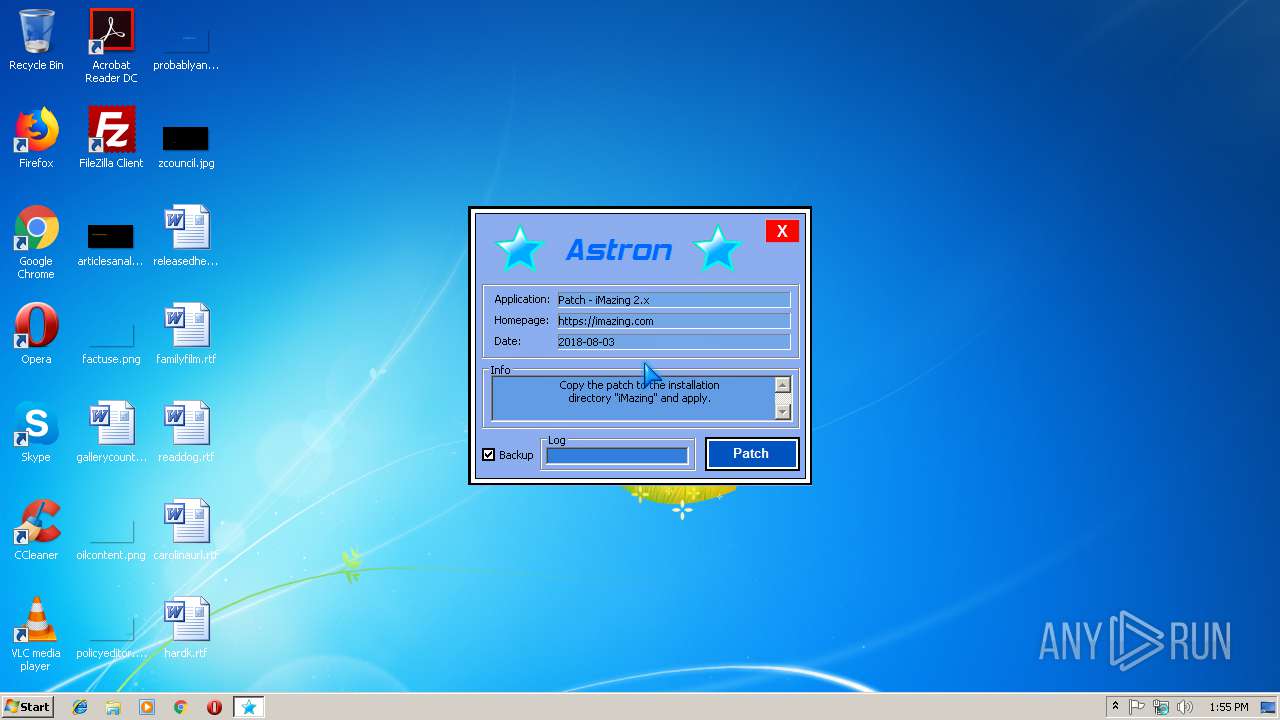Click the Astron star taskbar button
The width and height of the screenshot is (1280, 720).
(x=249, y=707)
